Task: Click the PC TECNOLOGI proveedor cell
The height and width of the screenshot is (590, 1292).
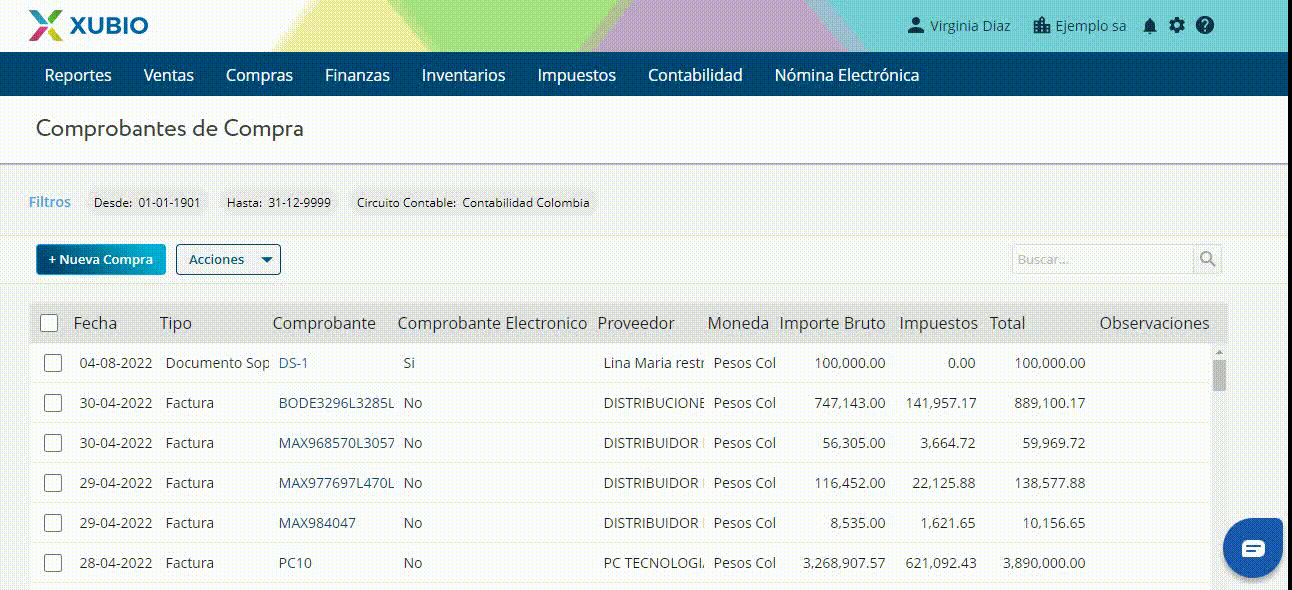Action: point(654,563)
